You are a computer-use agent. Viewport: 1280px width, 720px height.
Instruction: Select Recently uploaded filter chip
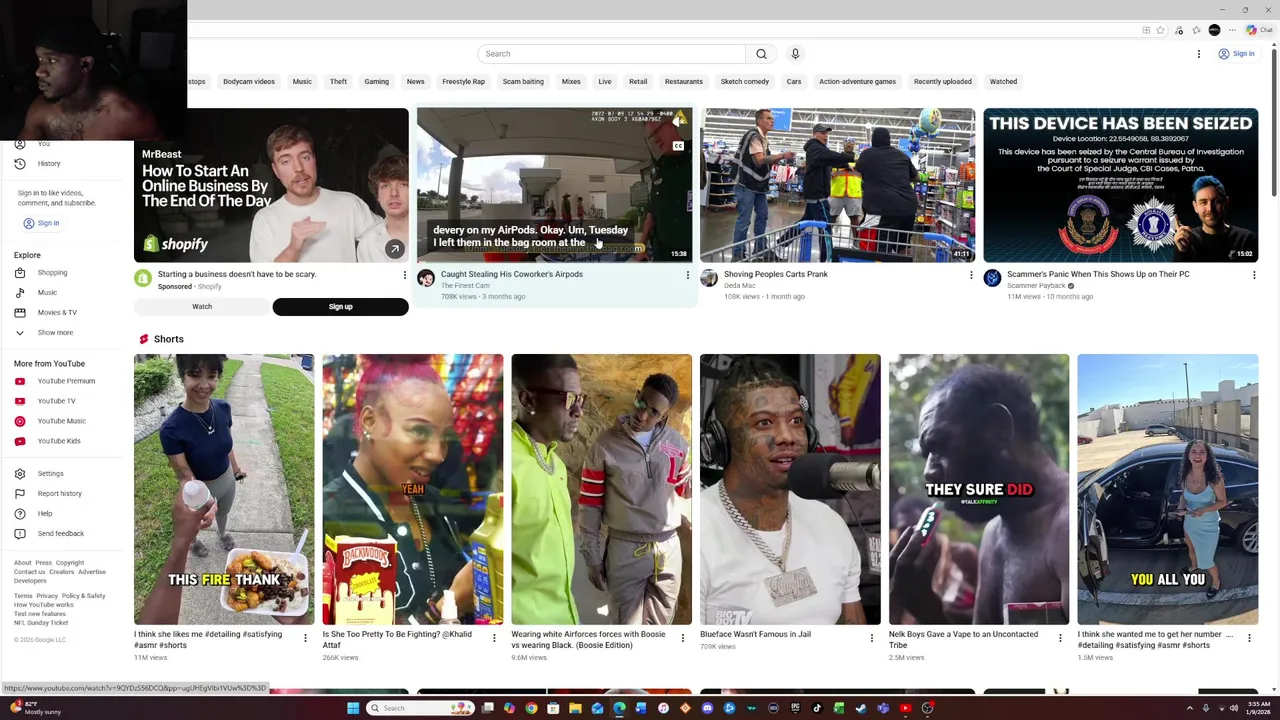click(942, 82)
